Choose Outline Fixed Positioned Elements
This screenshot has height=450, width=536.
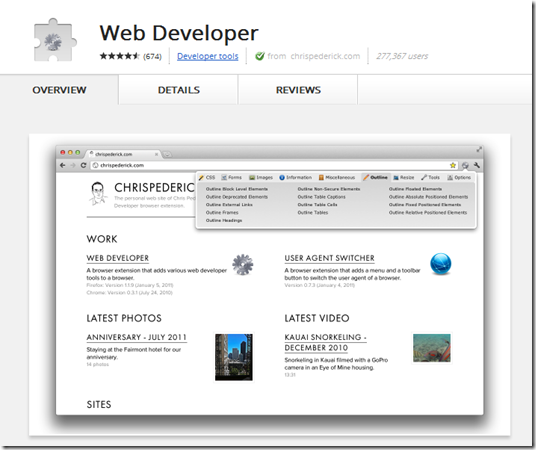point(425,204)
